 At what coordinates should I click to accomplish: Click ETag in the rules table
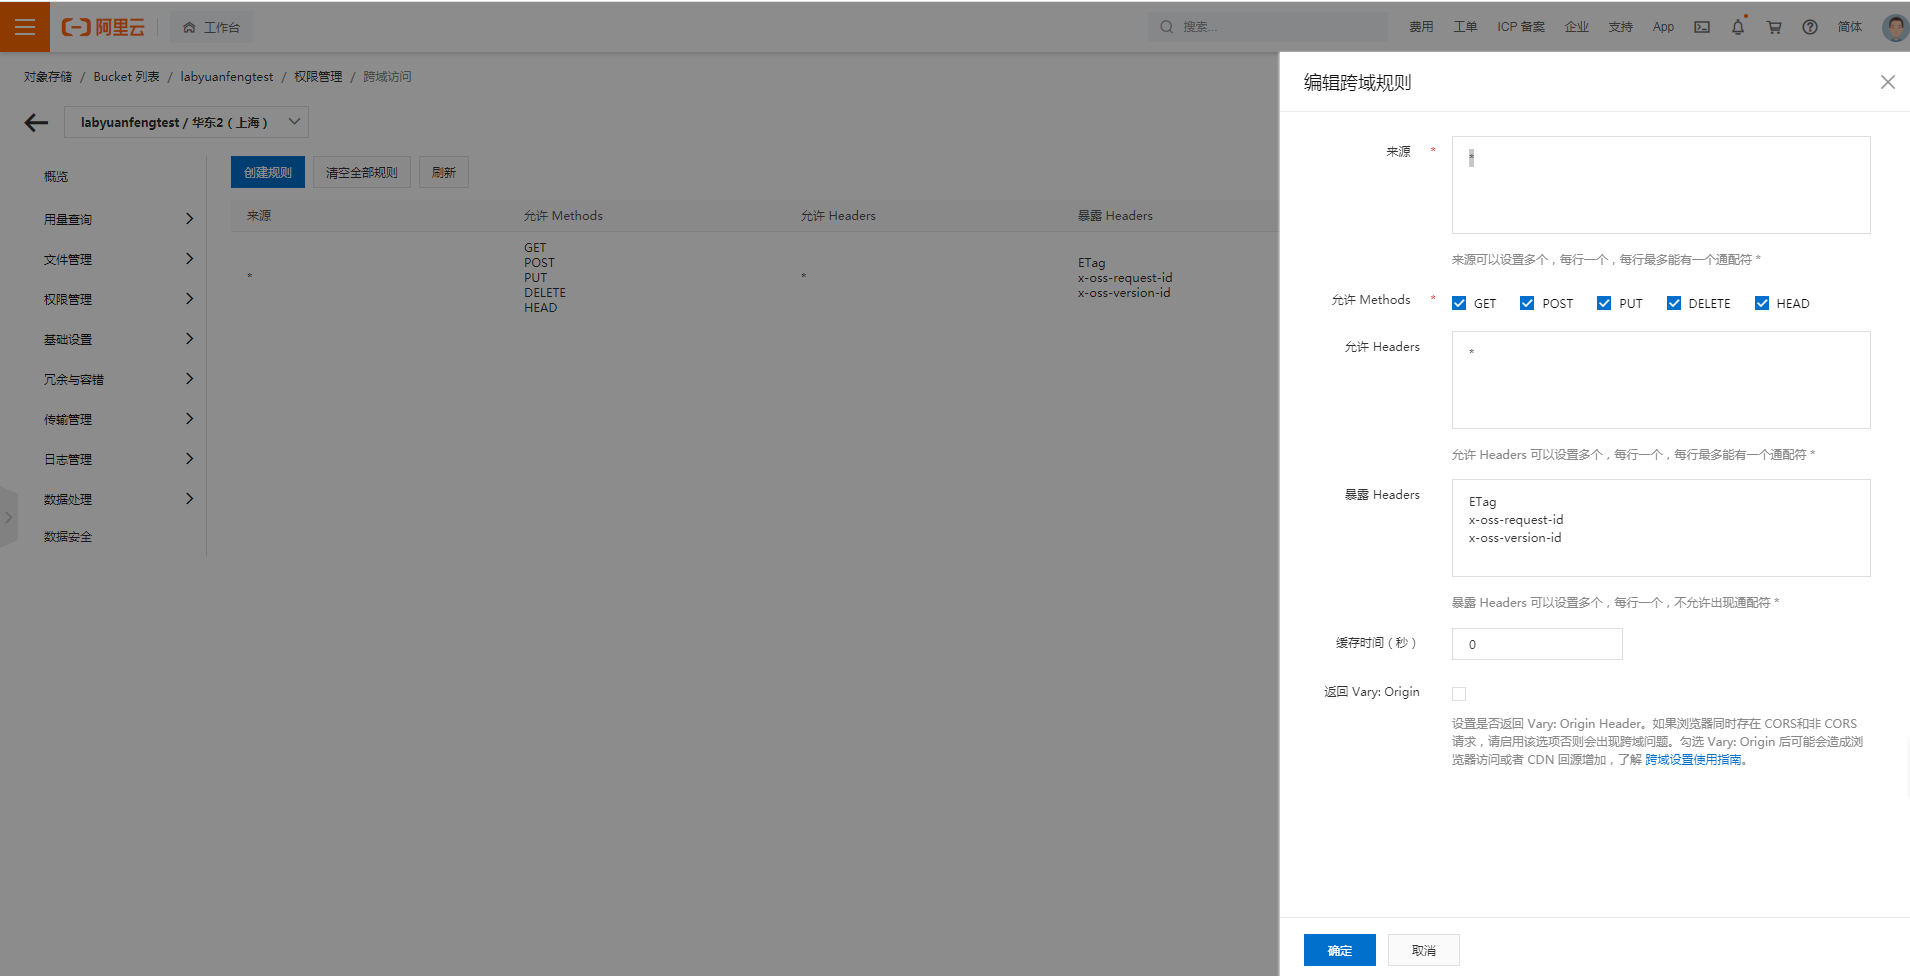[1092, 263]
